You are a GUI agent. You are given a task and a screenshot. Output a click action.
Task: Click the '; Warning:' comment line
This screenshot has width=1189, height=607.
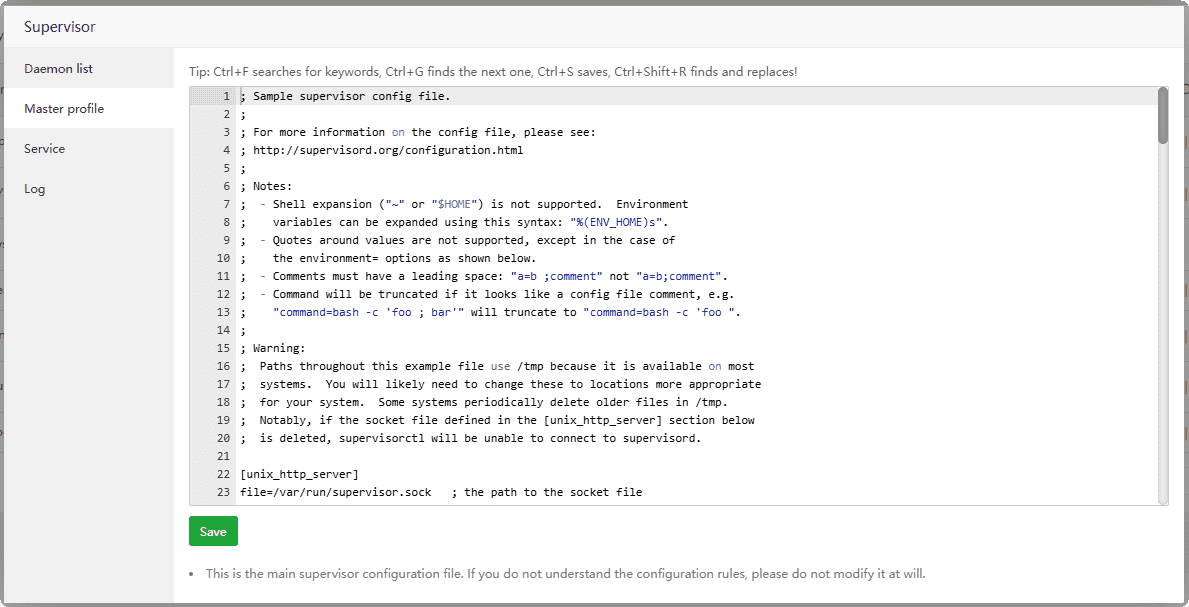coord(272,348)
